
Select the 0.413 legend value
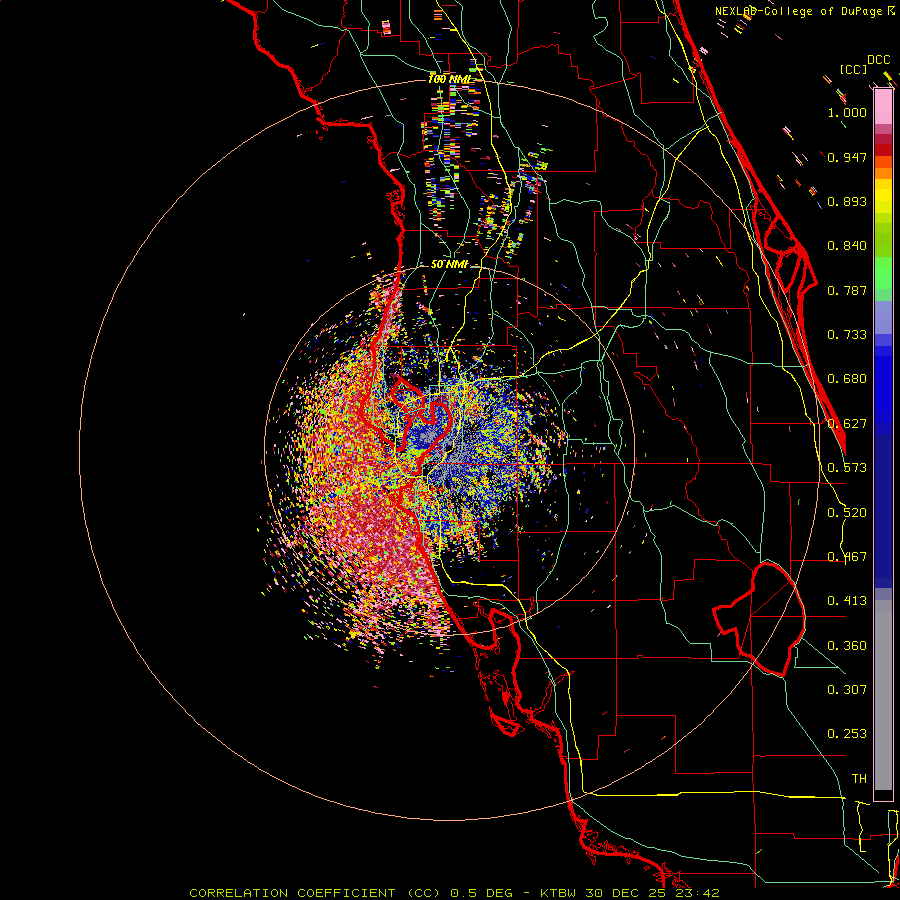(x=847, y=601)
